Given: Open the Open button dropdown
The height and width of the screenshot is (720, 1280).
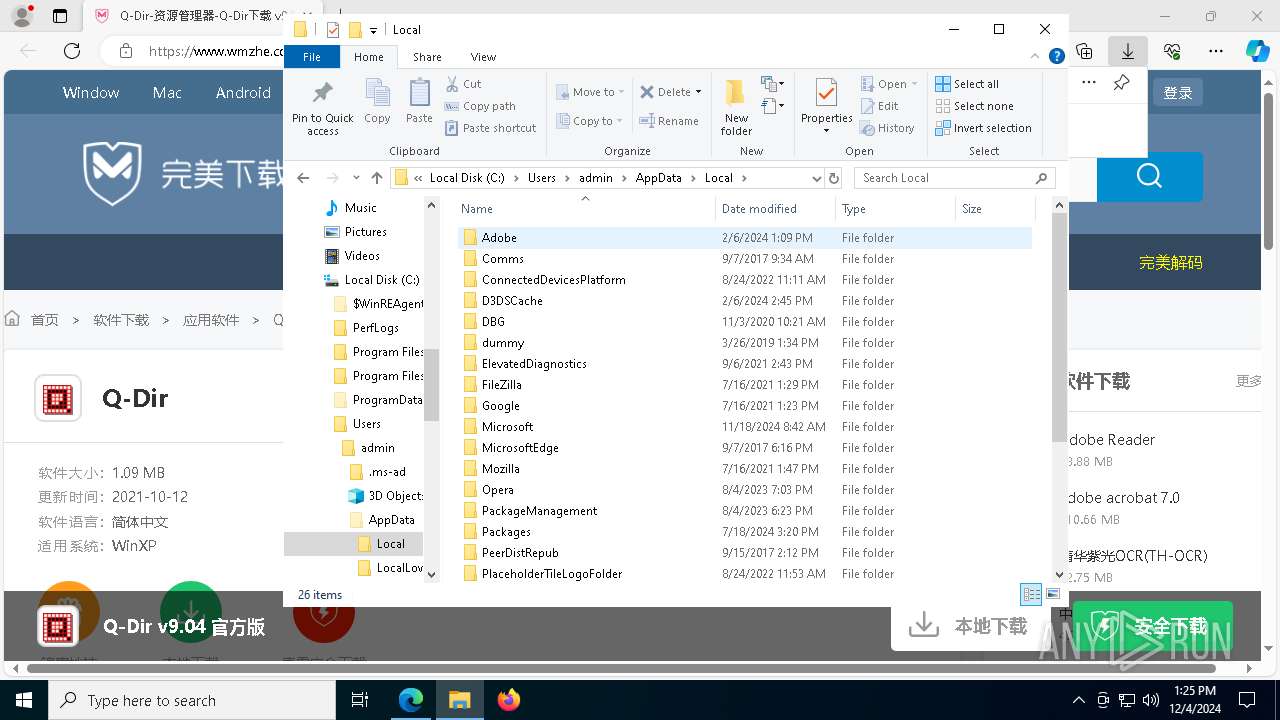Looking at the screenshot, I should coord(914,84).
